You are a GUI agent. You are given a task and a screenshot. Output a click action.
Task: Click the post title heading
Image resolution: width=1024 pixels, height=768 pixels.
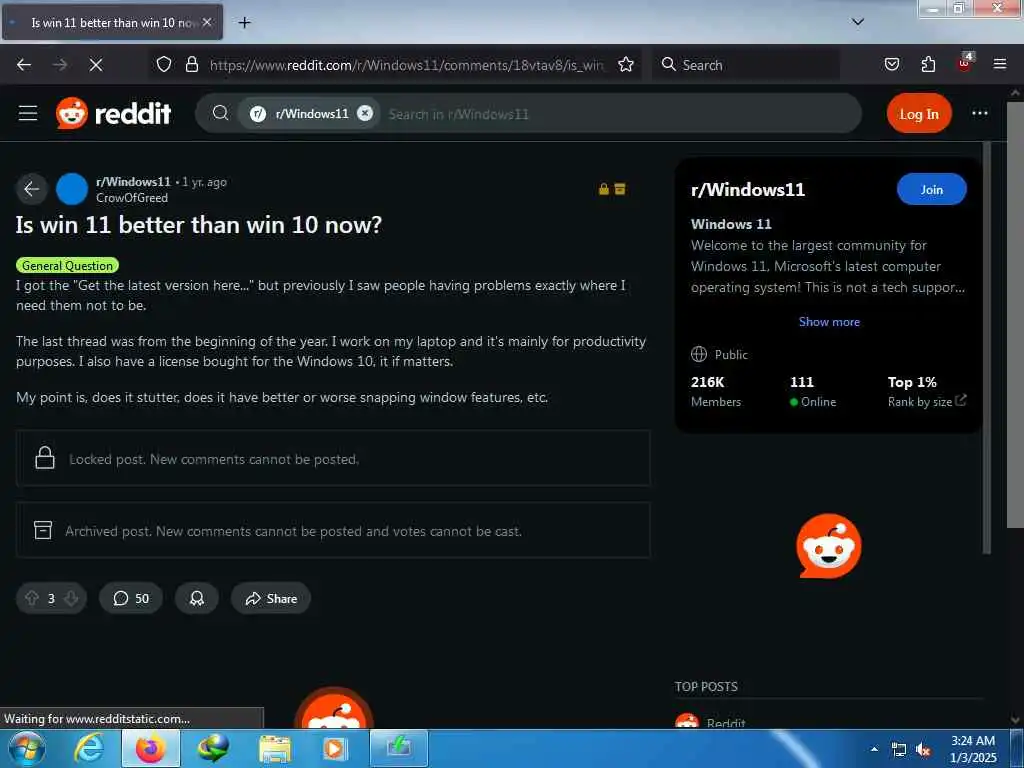point(199,225)
